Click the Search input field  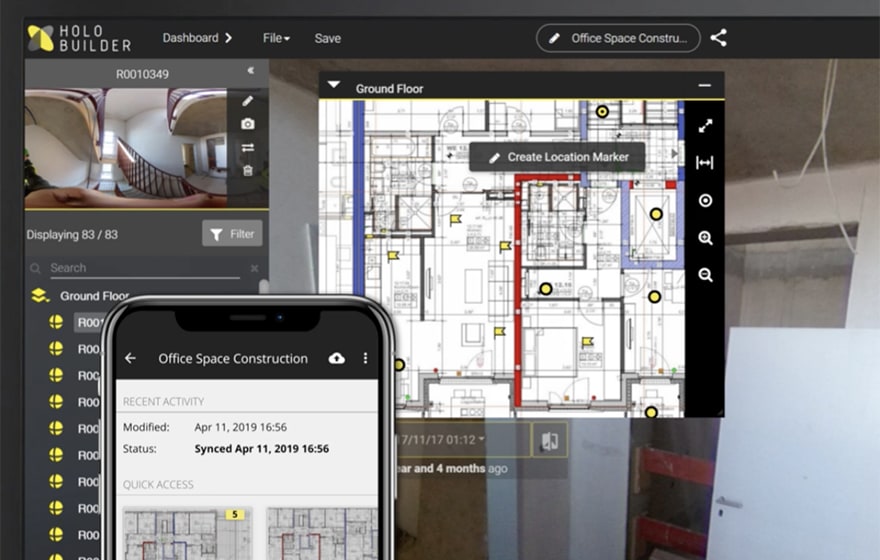145,268
